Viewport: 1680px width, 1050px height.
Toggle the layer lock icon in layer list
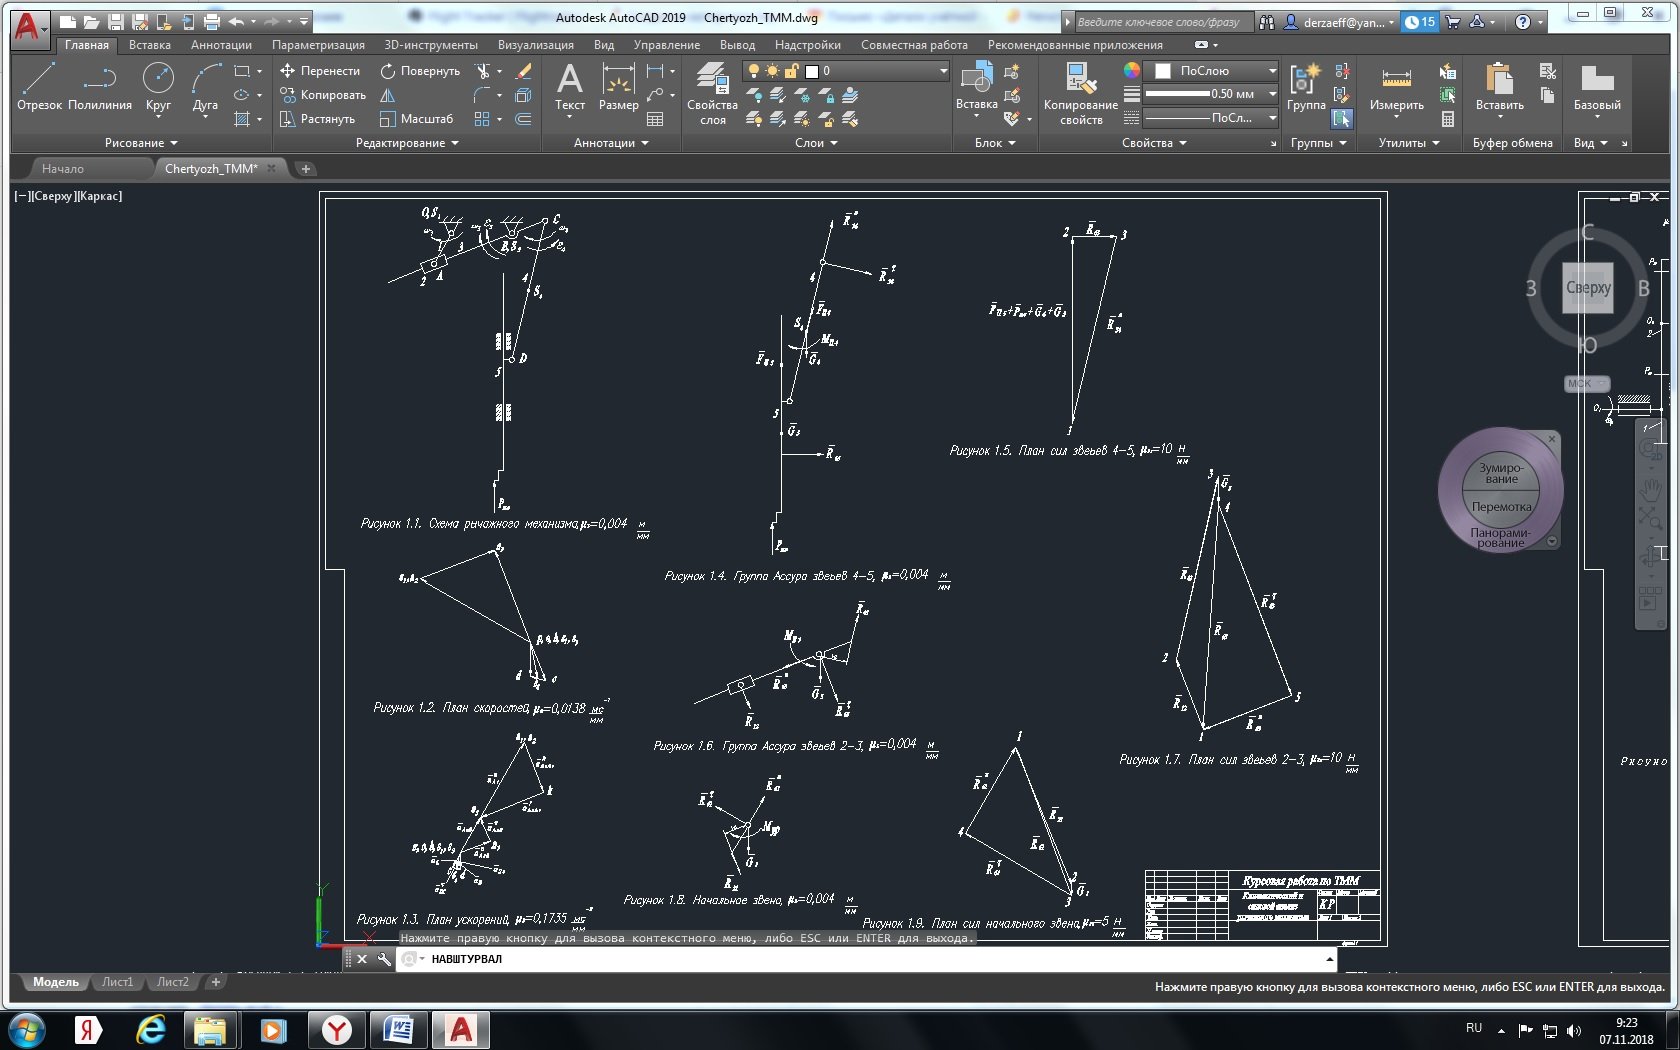tap(791, 71)
